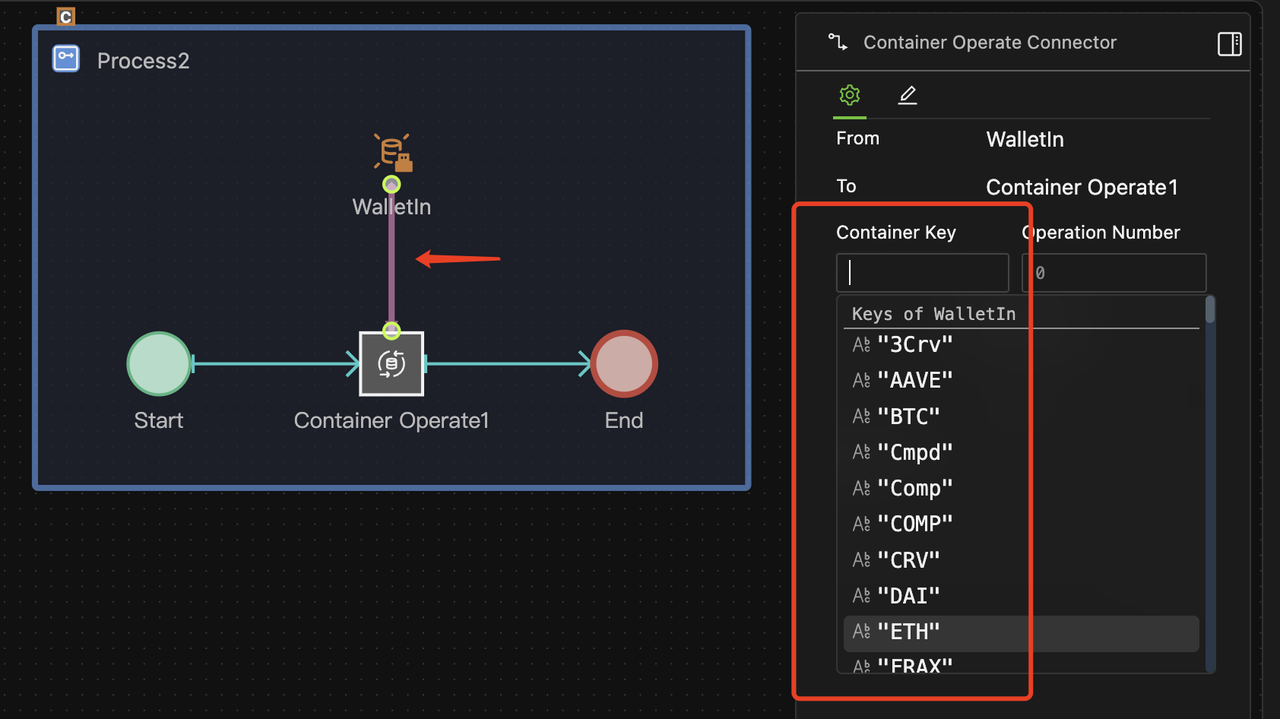
Task: Select the WalletIn container icon
Action: pyautogui.click(x=391, y=150)
